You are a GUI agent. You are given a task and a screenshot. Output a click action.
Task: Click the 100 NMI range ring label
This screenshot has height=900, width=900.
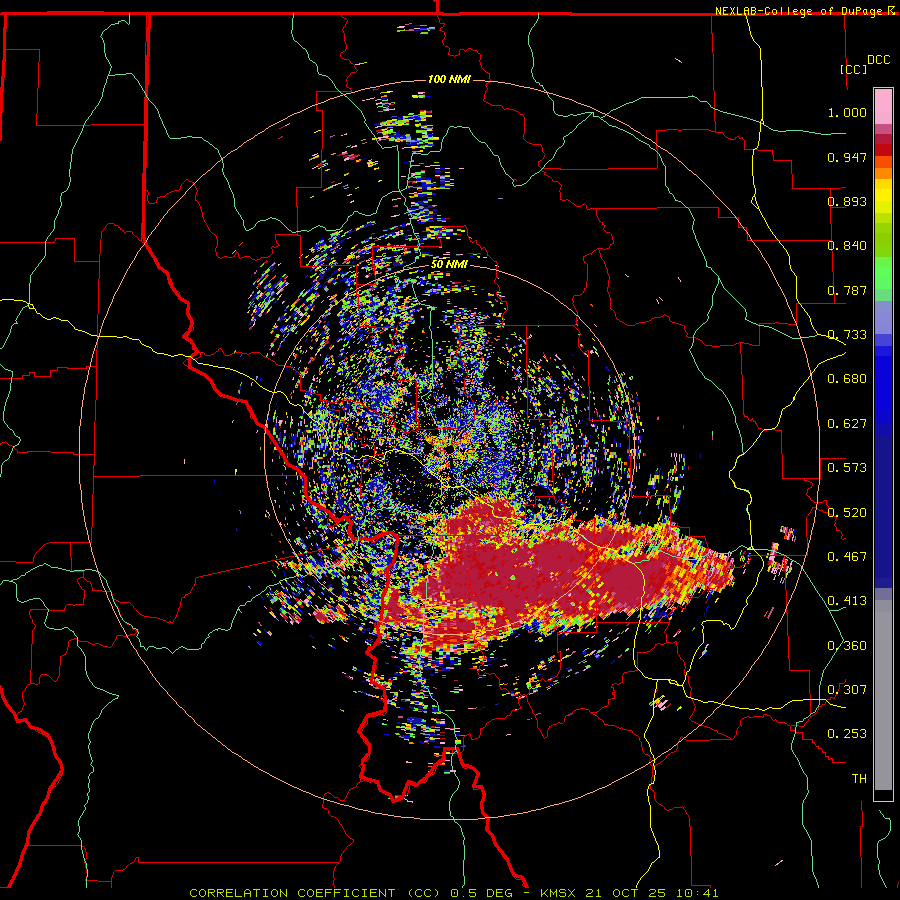(449, 79)
